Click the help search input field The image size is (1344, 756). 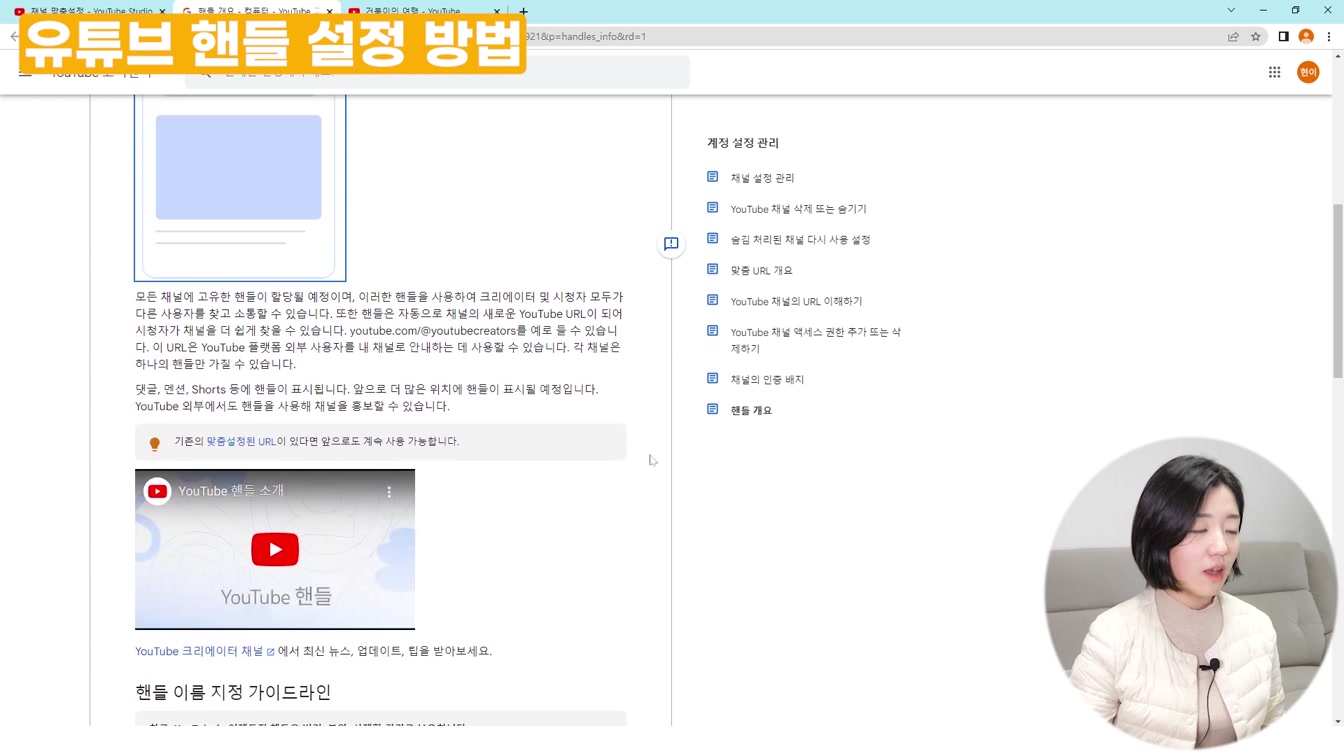pos(437,72)
